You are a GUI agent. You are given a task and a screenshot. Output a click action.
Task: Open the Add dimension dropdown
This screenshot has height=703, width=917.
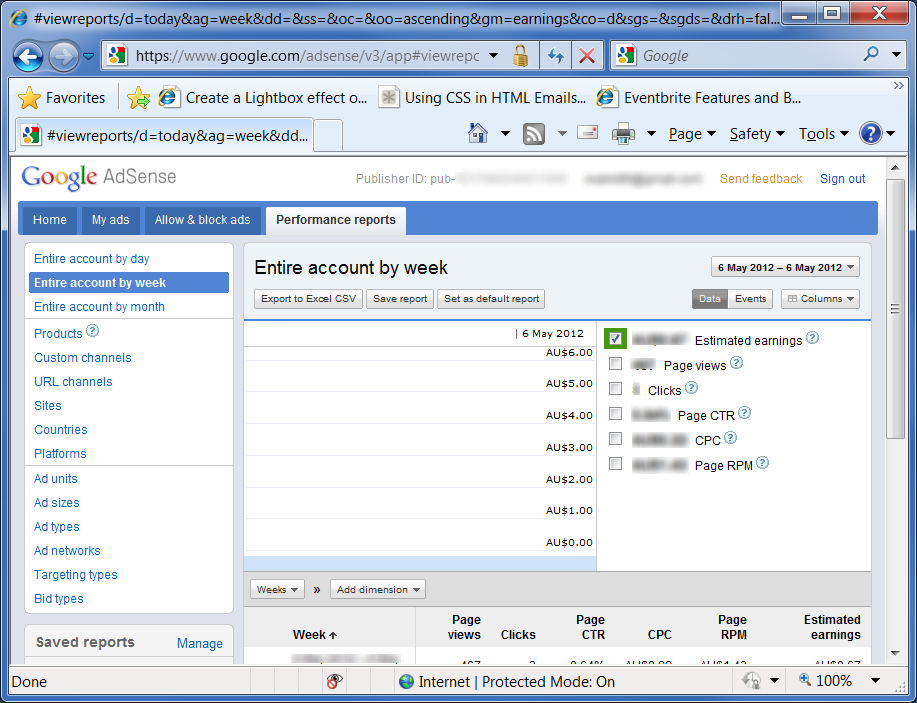tap(378, 590)
